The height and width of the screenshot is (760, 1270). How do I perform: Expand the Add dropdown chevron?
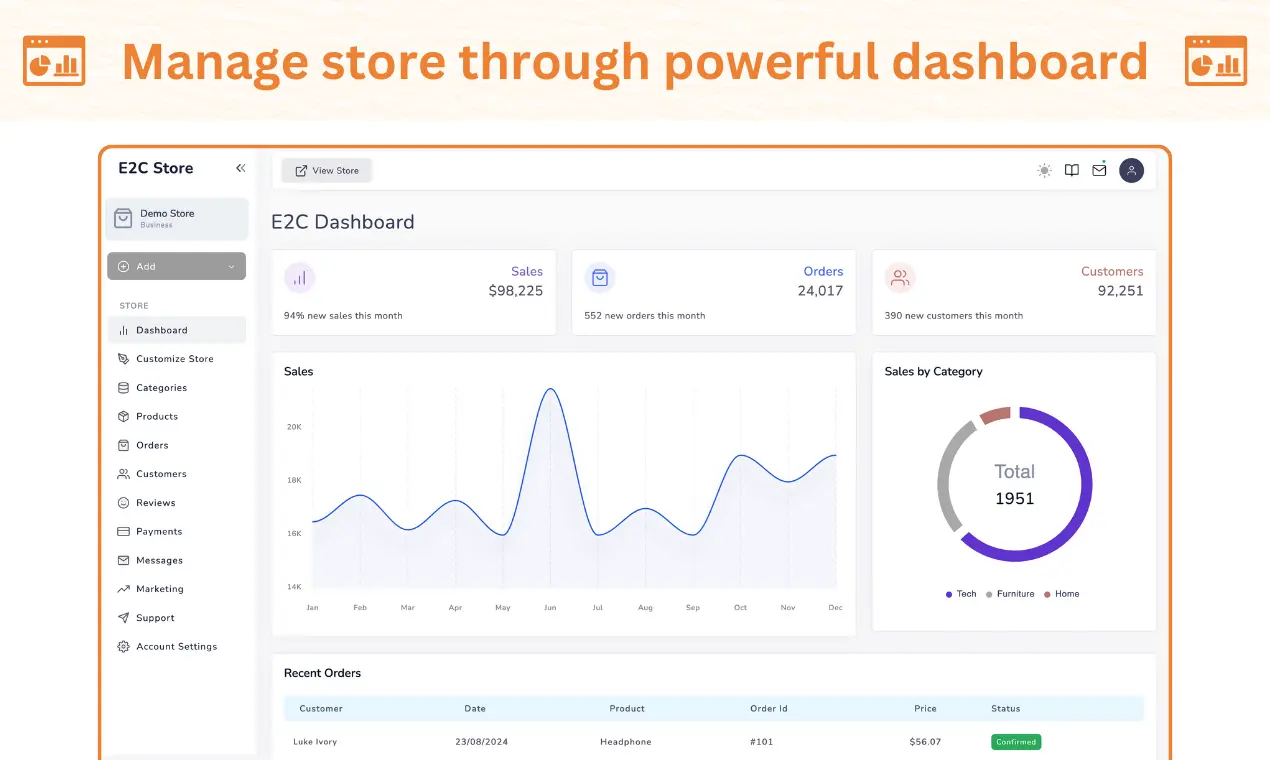pyautogui.click(x=231, y=267)
